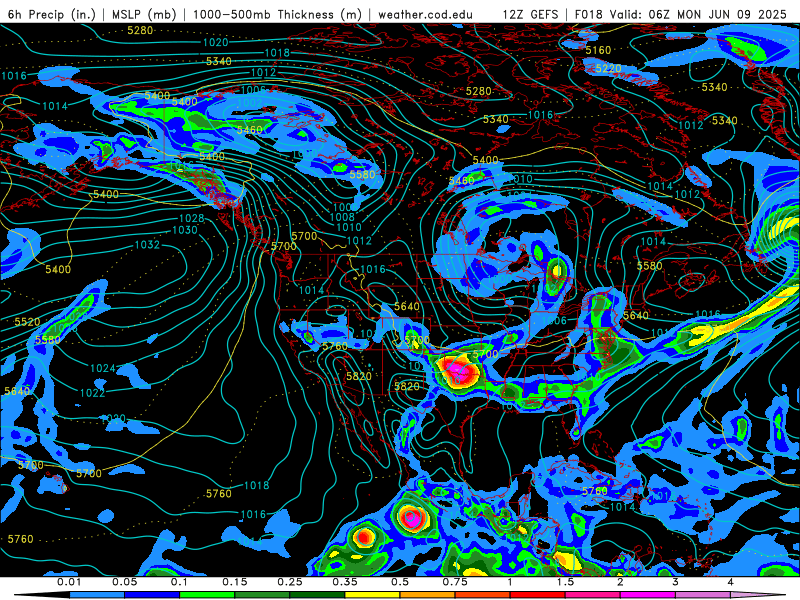This screenshot has height=600, width=800.
Task: Click the '0.05' legend value
Action: pos(124,582)
